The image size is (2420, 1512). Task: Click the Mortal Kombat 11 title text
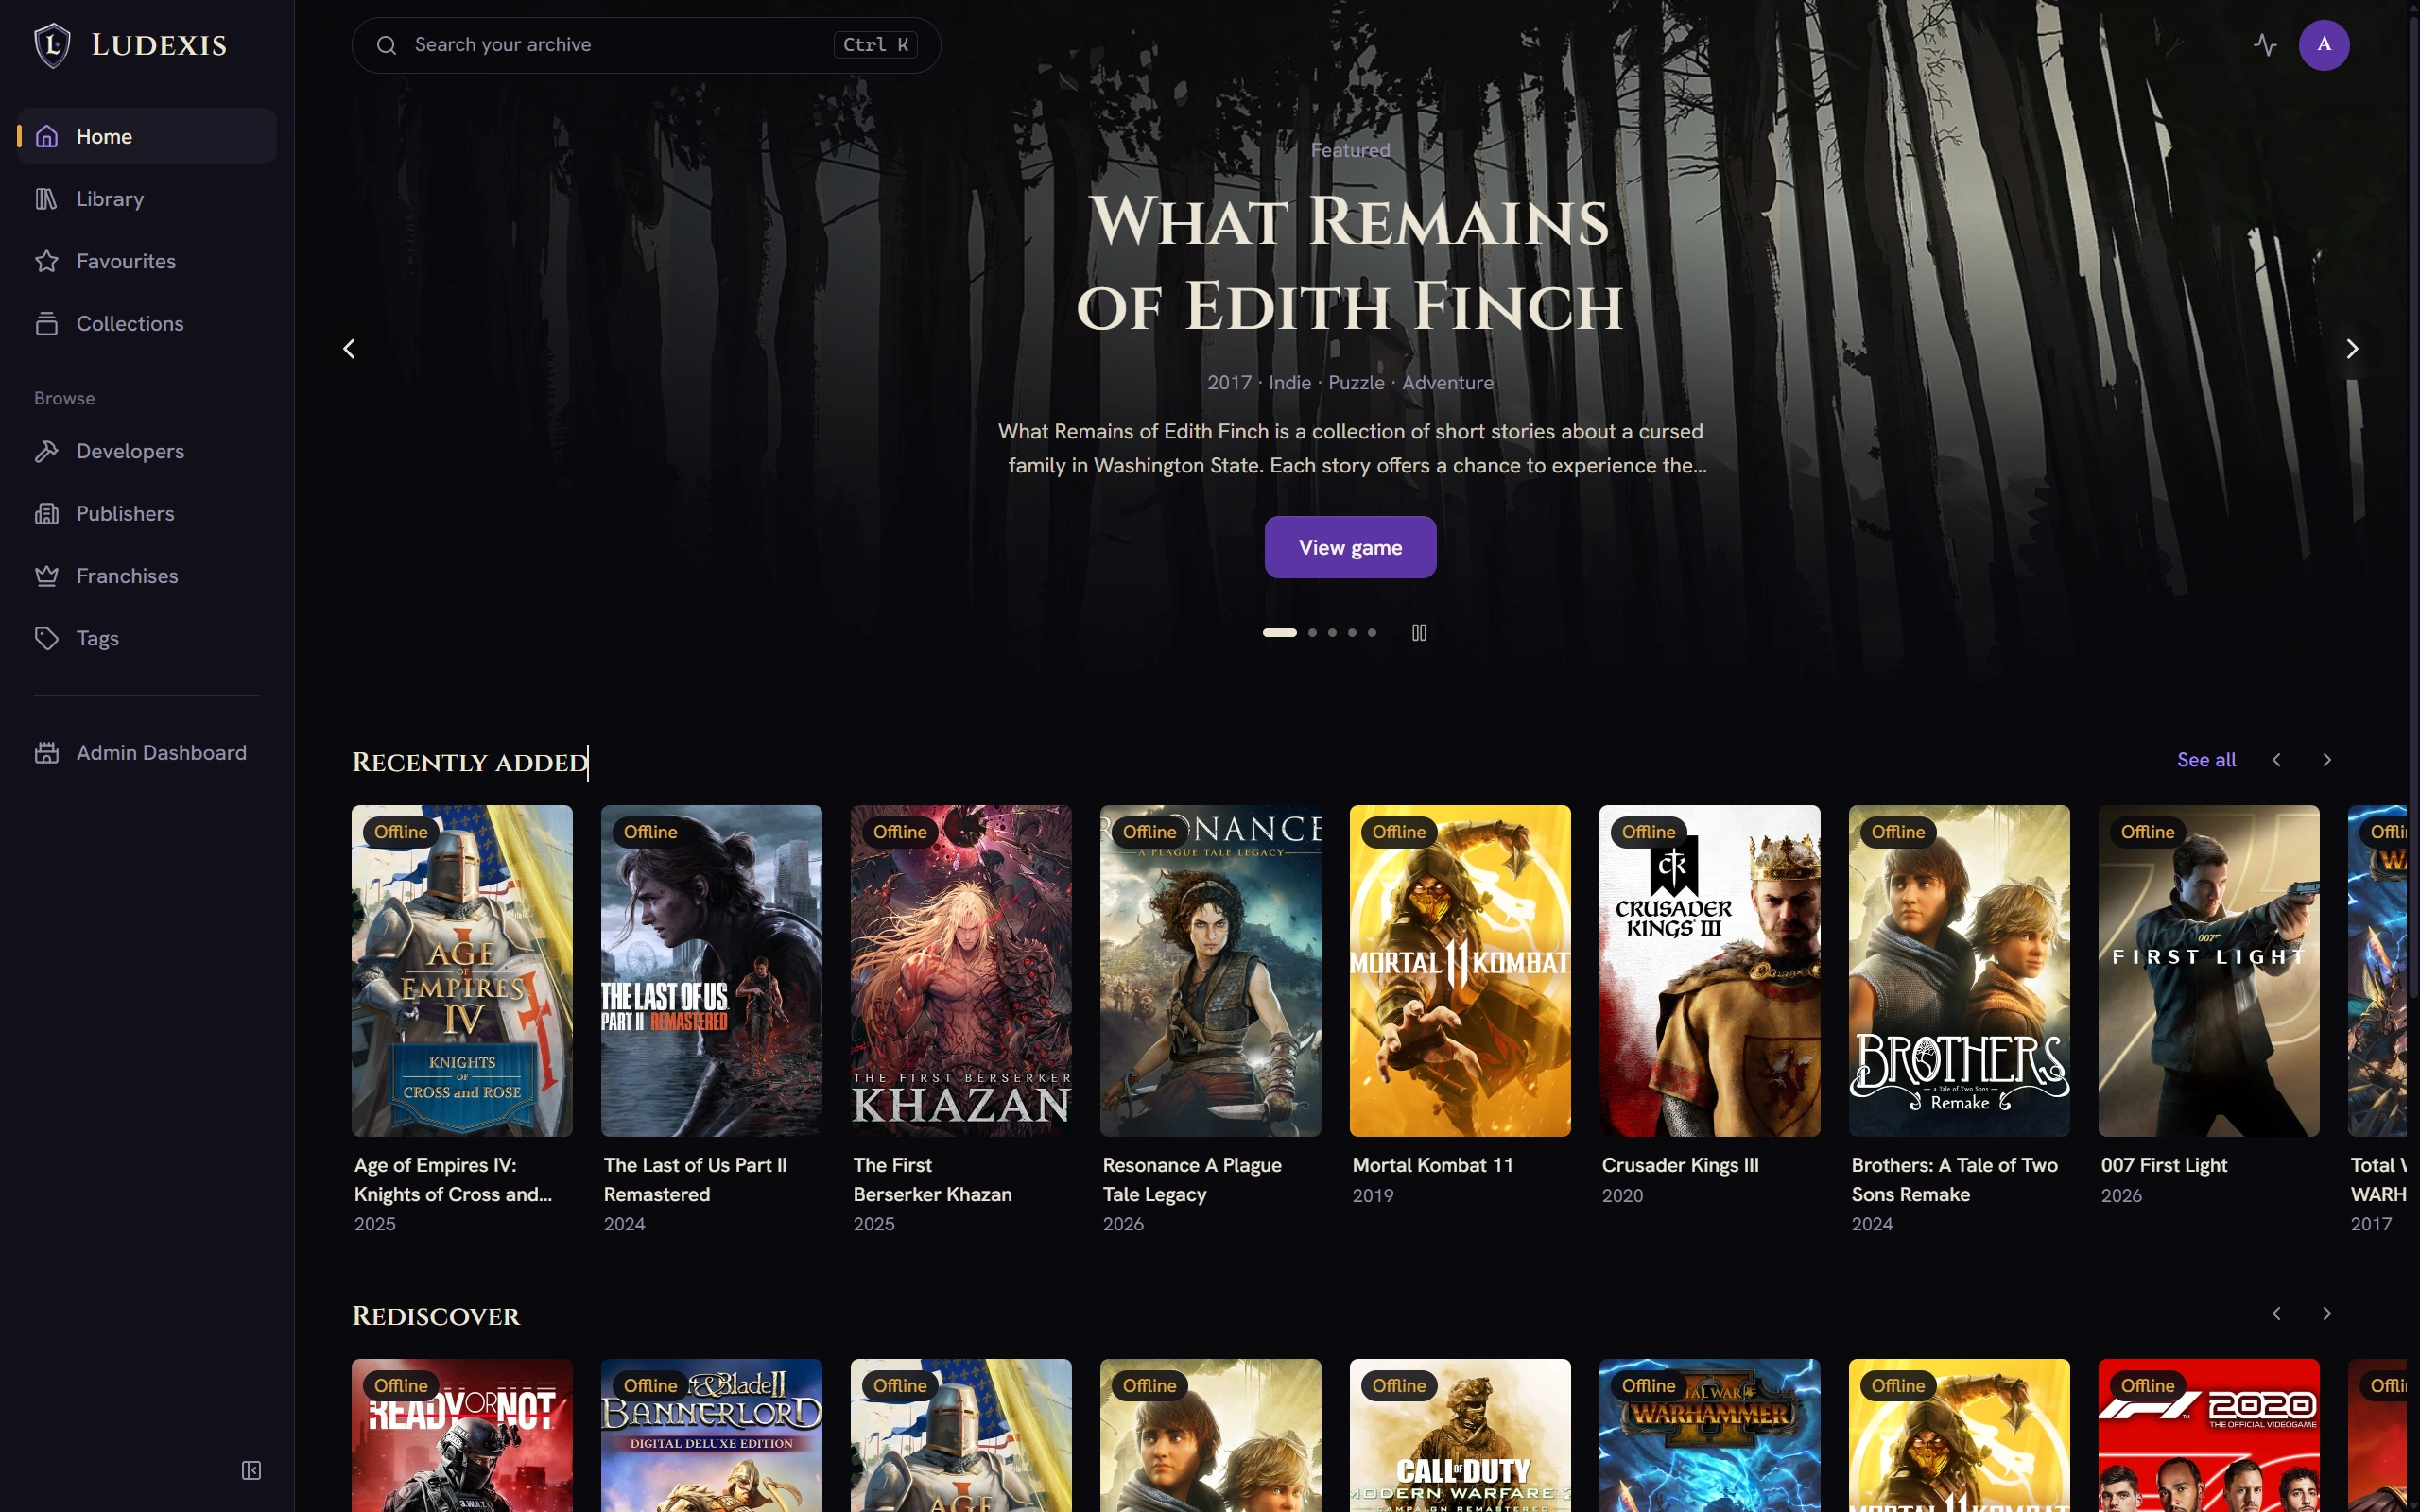pos(1432,1165)
